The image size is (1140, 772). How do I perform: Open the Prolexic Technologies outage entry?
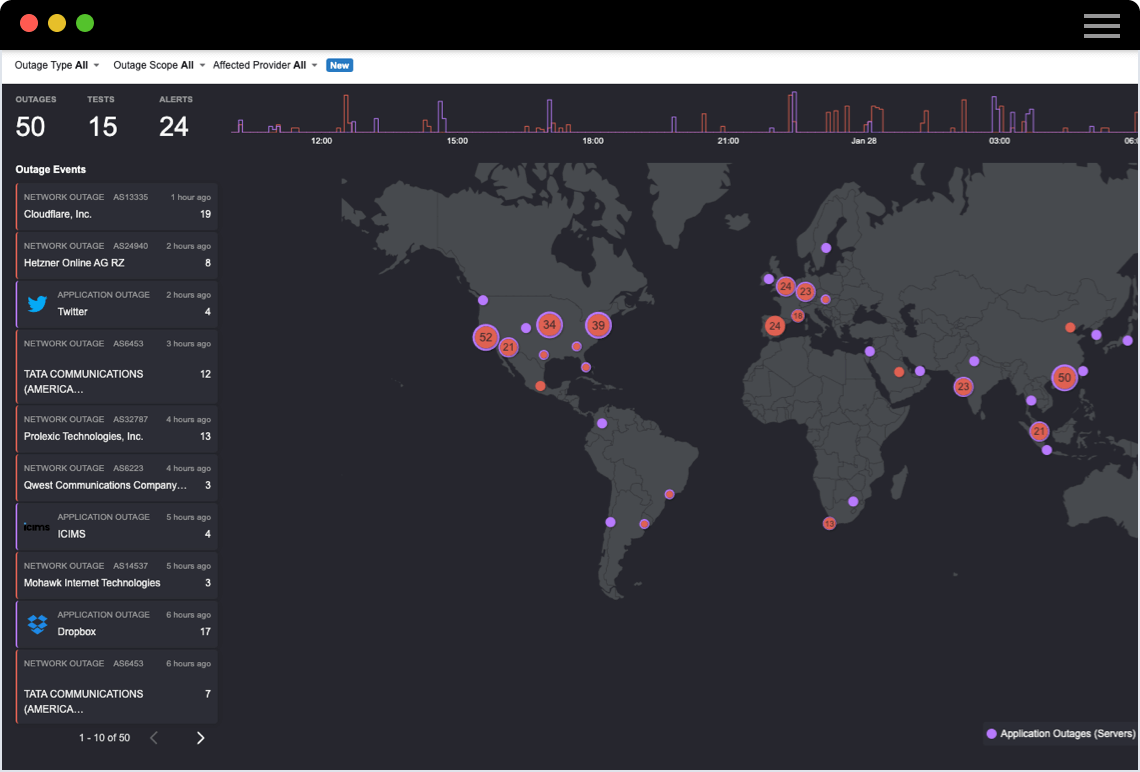[117, 429]
